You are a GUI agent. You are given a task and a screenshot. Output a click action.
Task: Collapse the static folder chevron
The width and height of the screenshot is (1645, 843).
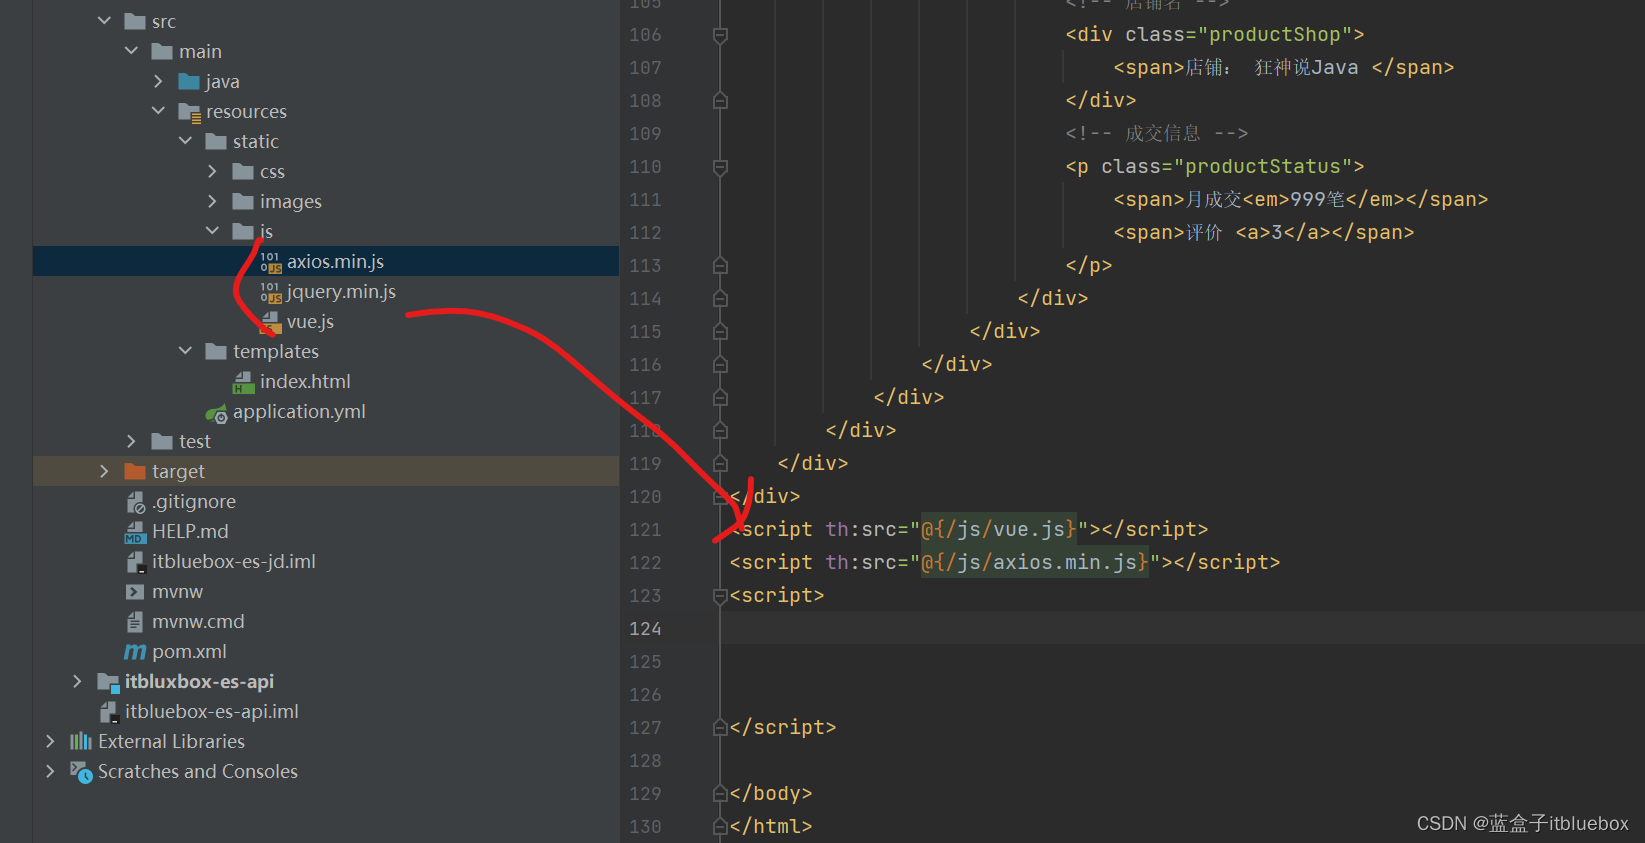click(x=185, y=141)
